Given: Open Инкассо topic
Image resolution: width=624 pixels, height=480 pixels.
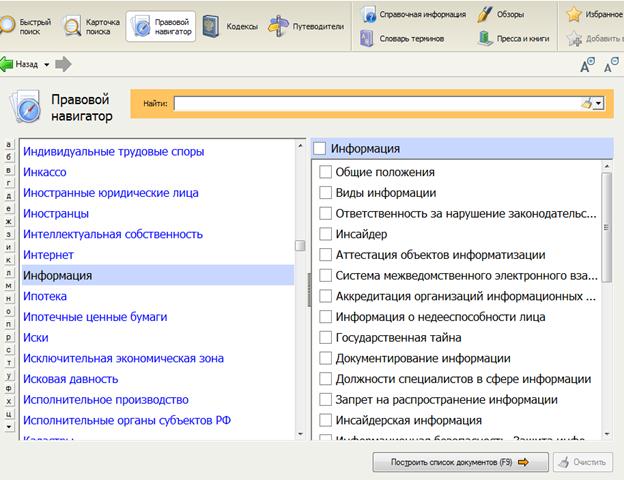Looking at the screenshot, I should click(x=45, y=172).
